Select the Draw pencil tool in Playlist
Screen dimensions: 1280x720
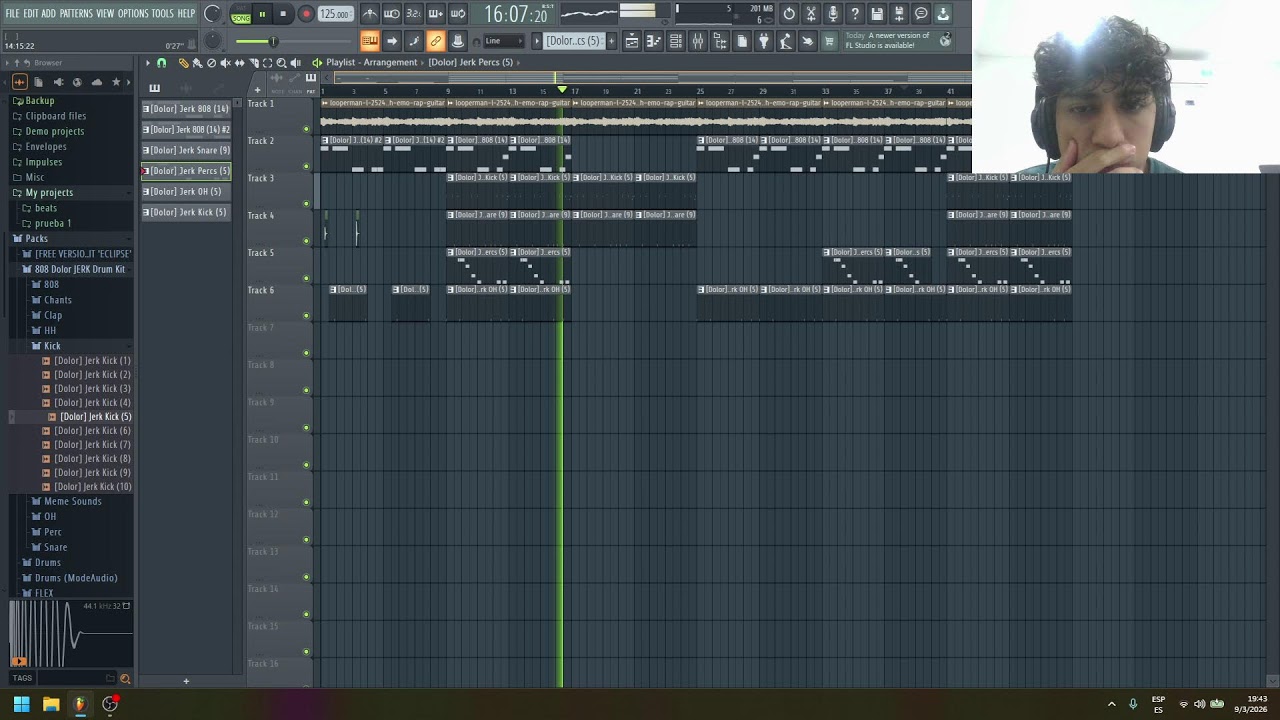pyautogui.click(x=184, y=63)
